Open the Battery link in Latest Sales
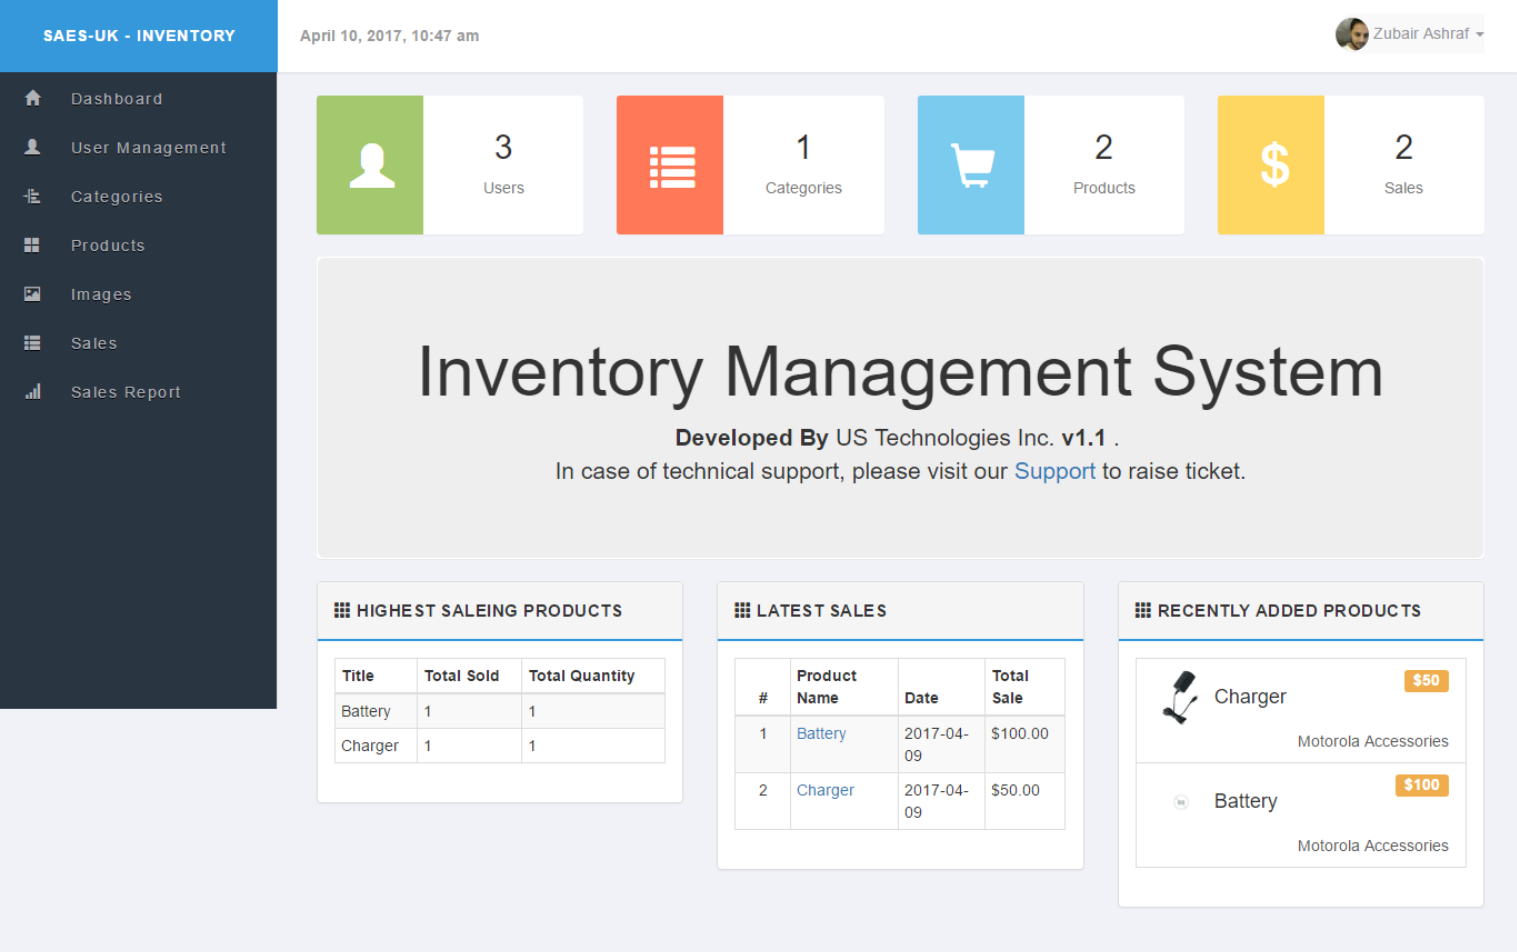The height and width of the screenshot is (952, 1517). tap(821, 733)
